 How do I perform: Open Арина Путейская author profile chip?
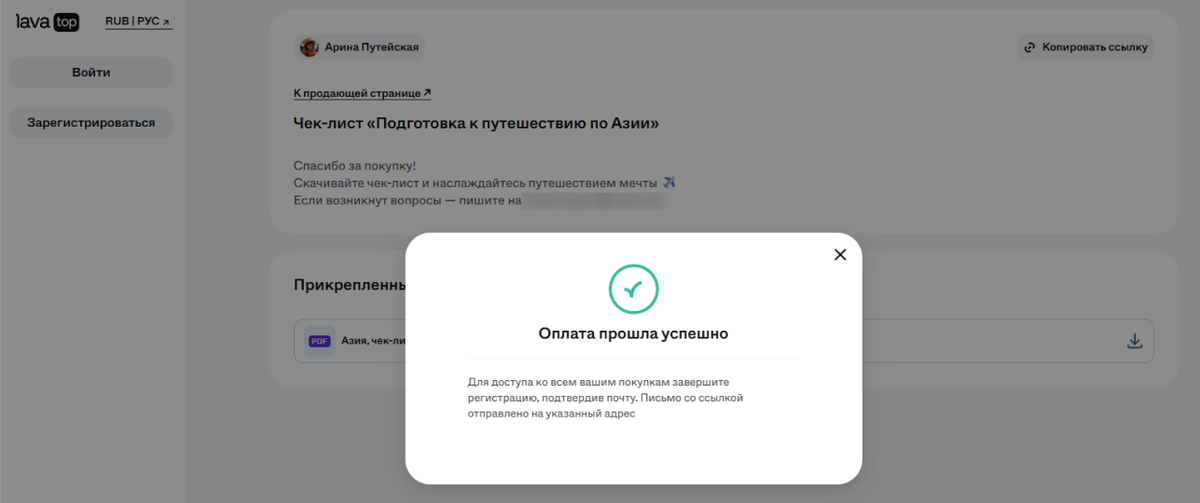coord(359,47)
